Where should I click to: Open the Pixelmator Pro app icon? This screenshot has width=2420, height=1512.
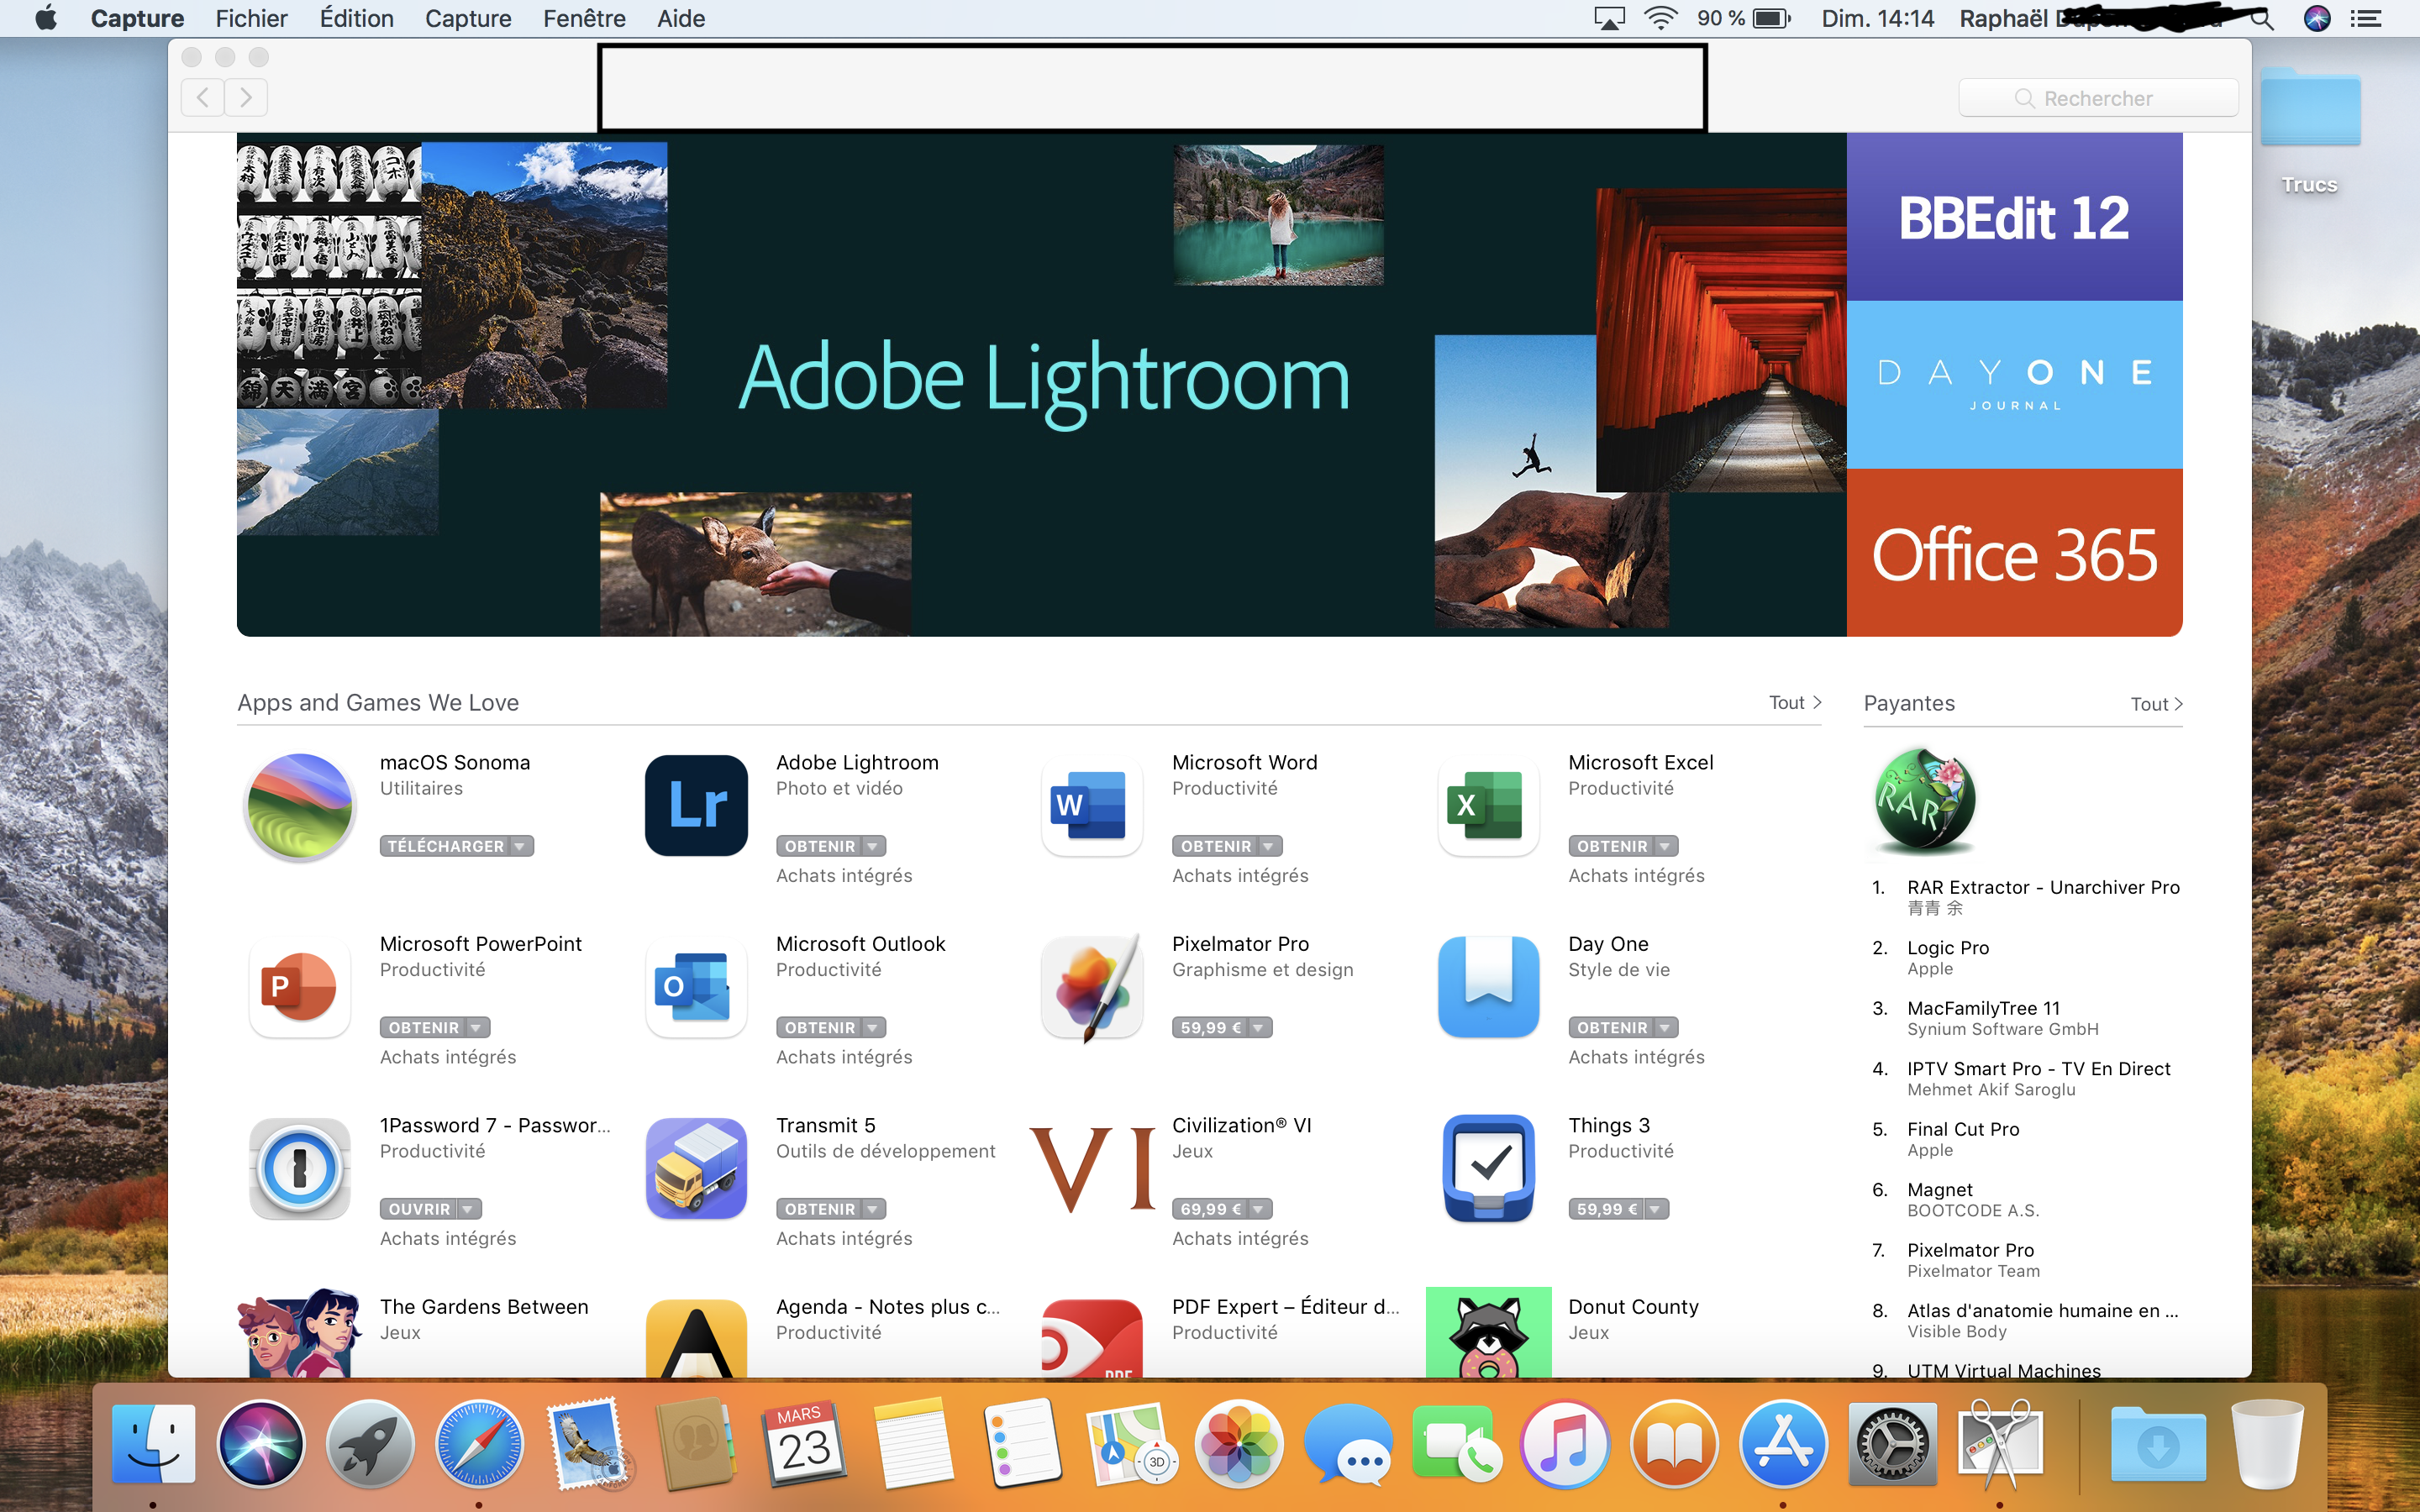click(1091, 987)
